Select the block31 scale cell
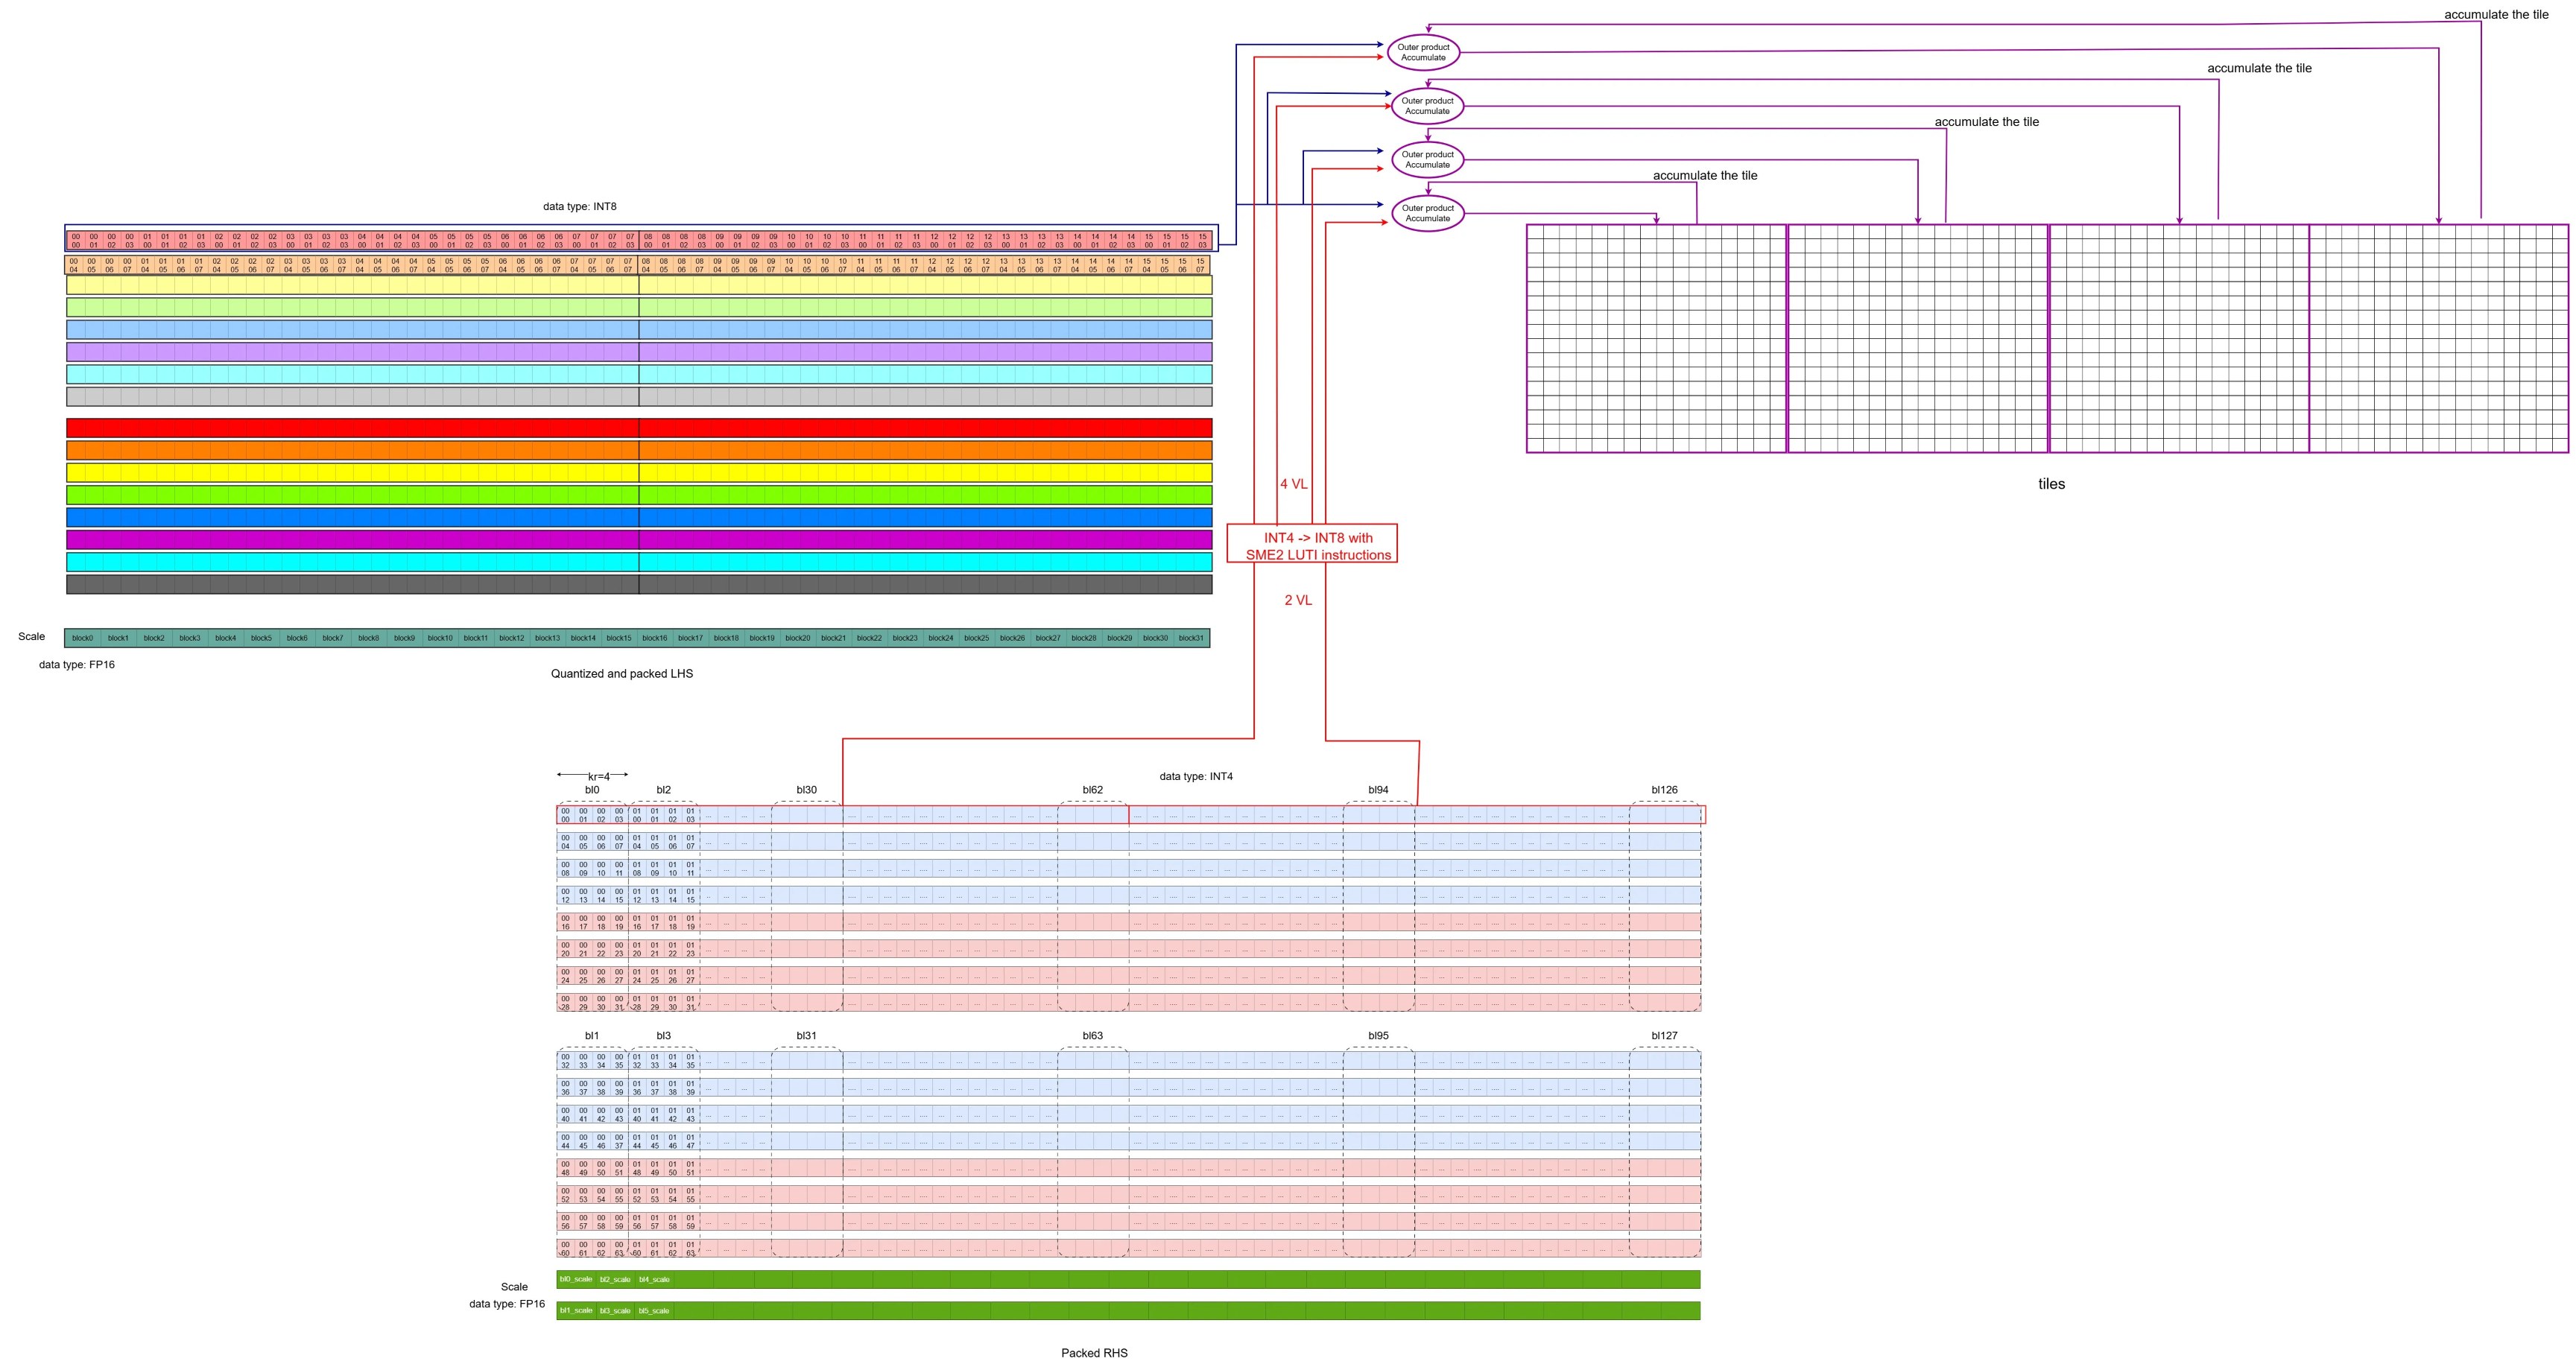 click(1191, 637)
